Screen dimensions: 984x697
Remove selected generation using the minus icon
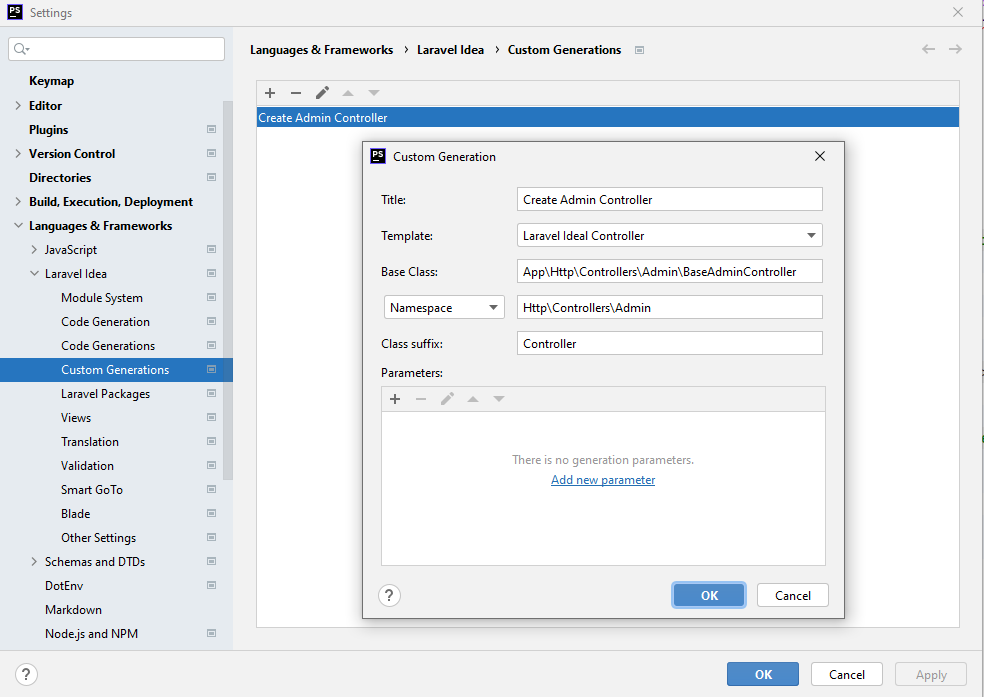click(x=295, y=93)
